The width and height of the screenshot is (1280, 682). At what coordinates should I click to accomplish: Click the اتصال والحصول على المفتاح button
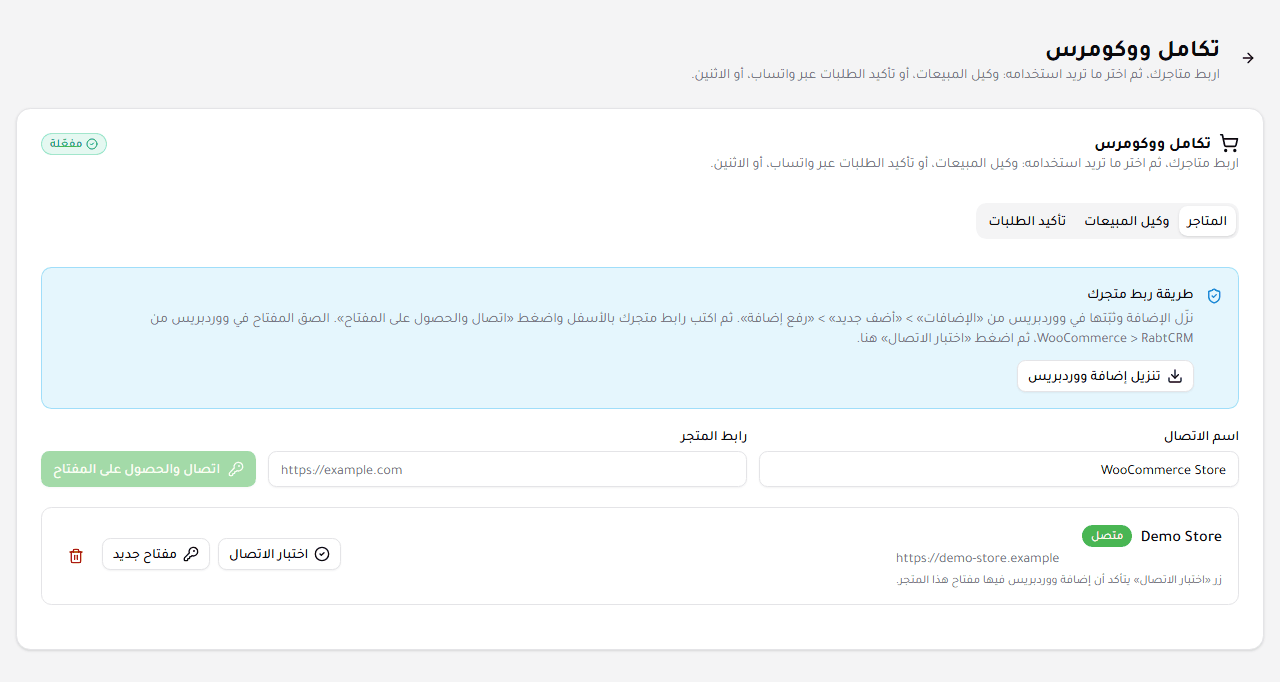point(149,469)
